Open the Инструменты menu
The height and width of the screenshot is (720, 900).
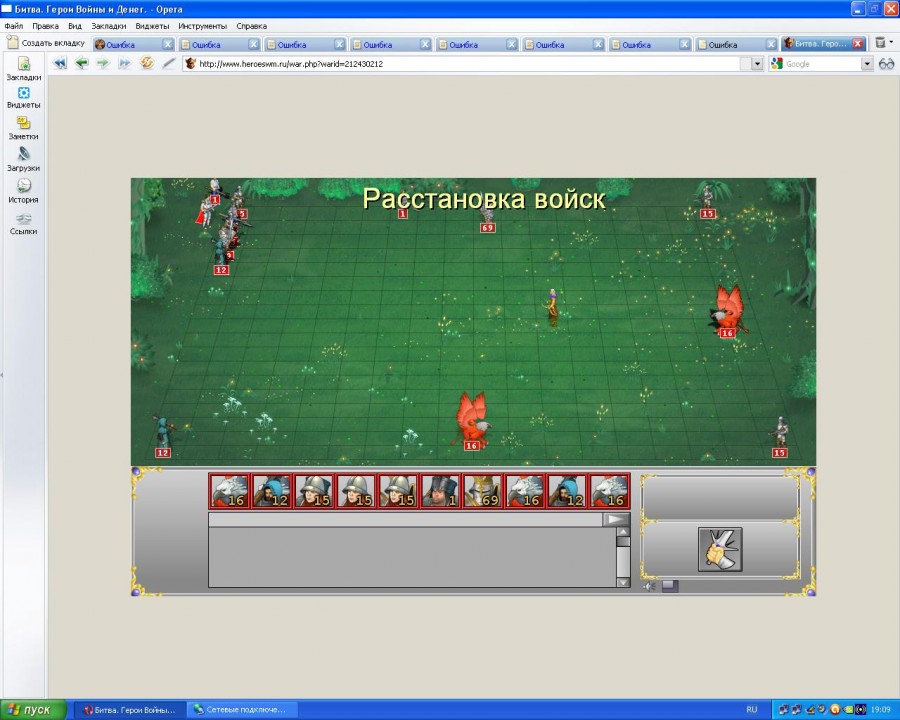pos(202,26)
